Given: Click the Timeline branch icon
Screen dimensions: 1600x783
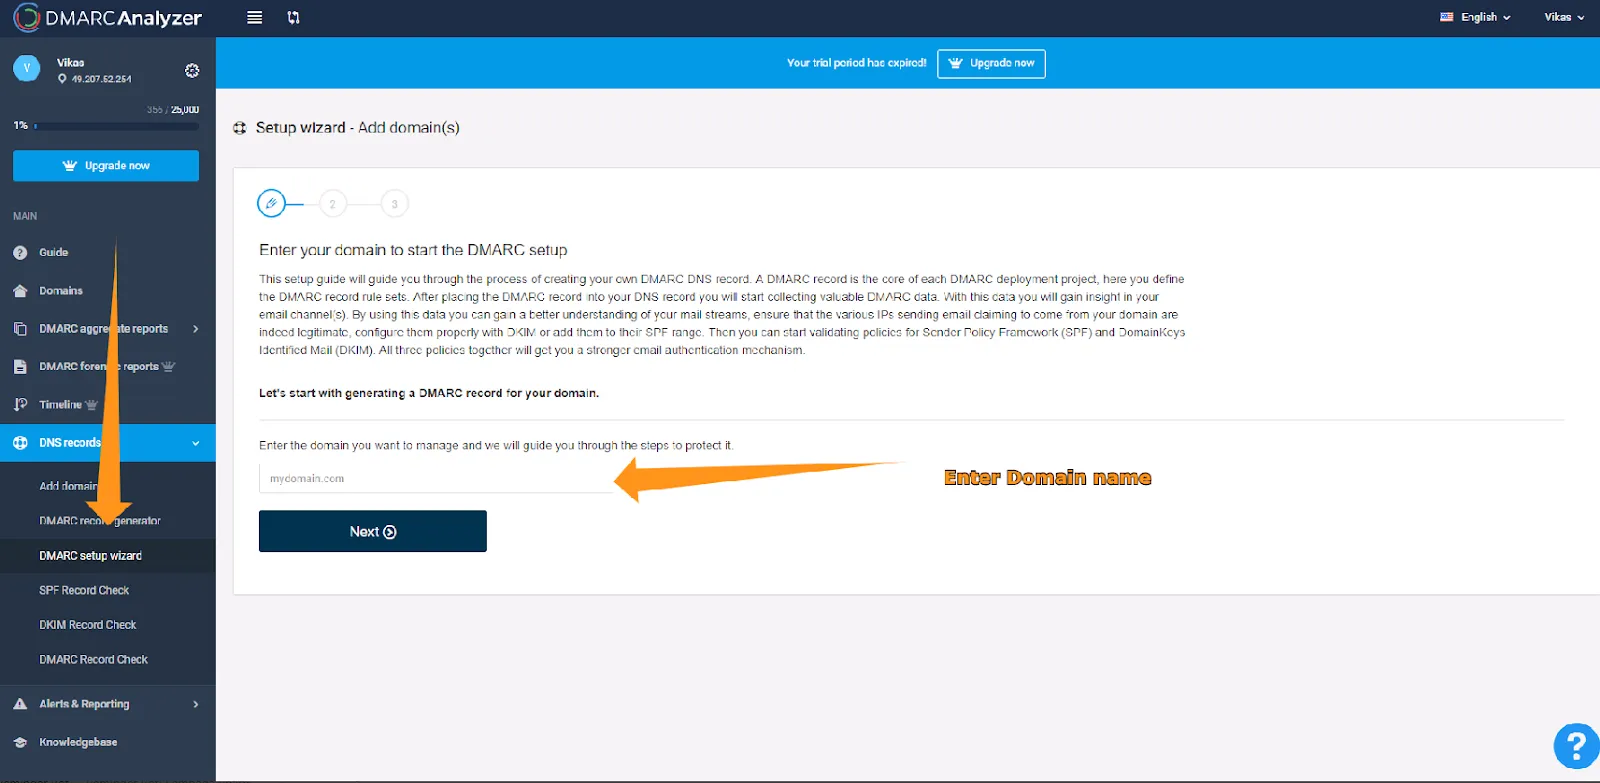Looking at the screenshot, I should click(x=20, y=405).
